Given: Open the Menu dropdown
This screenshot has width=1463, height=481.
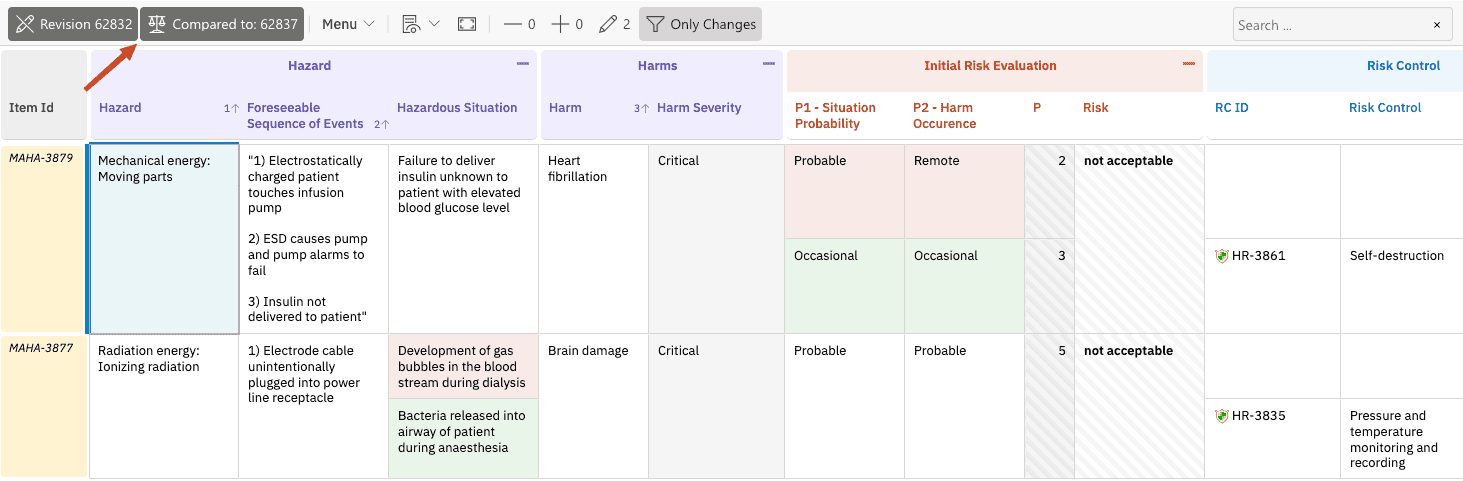Looking at the screenshot, I should (x=348, y=24).
